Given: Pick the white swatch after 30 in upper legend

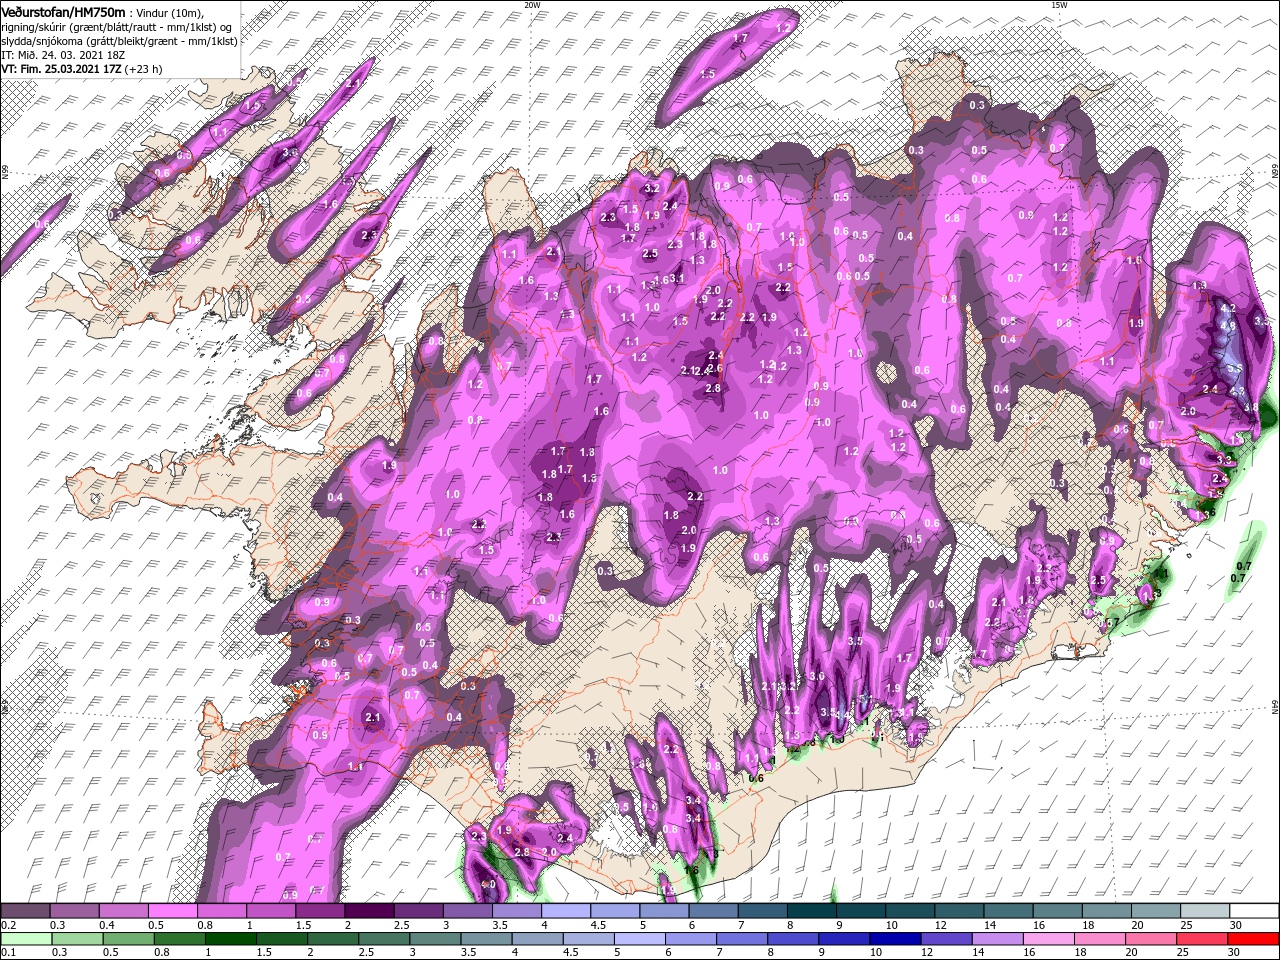Looking at the screenshot, I should click(1255, 911).
